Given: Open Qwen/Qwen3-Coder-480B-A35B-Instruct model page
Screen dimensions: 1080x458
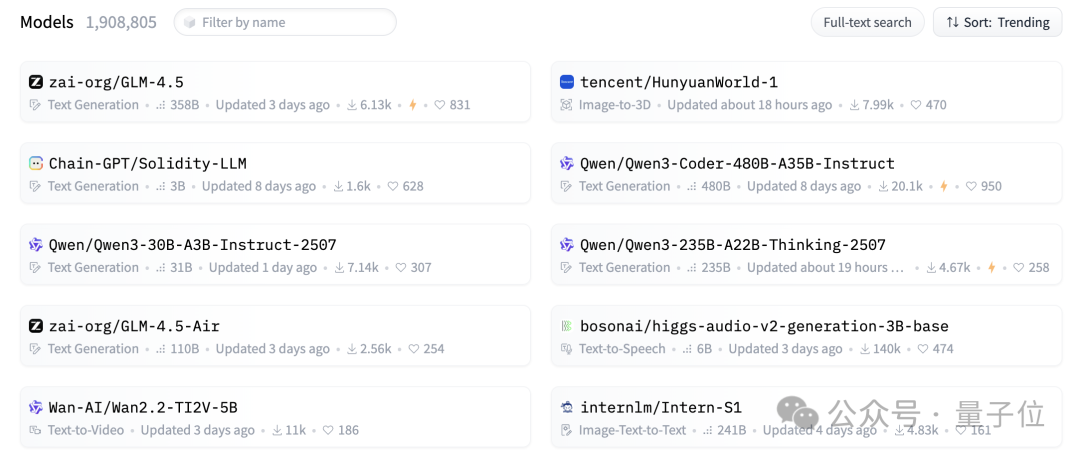Looking at the screenshot, I should click(x=737, y=164).
